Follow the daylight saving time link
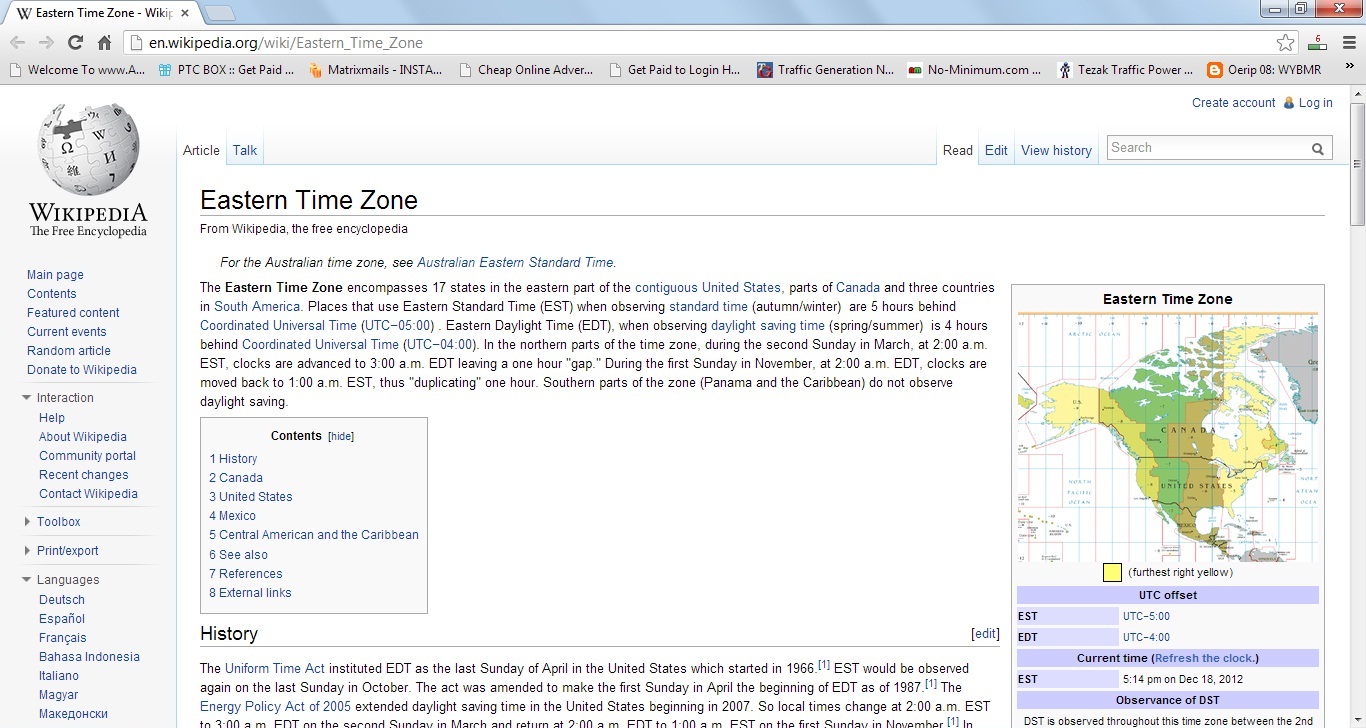This screenshot has height=728, width=1366. pos(768,326)
